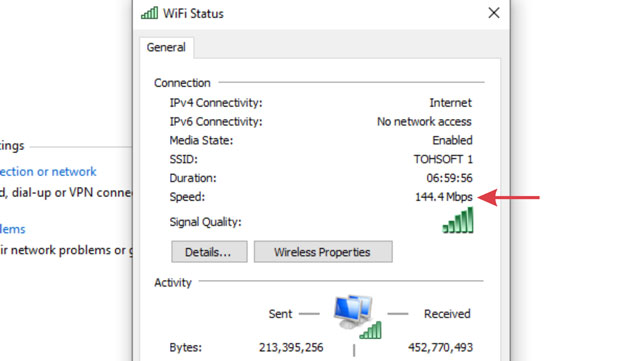This screenshot has height=361, width=640.
Task: Click the 144.4 Mbps speed value
Action: click(x=444, y=197)
